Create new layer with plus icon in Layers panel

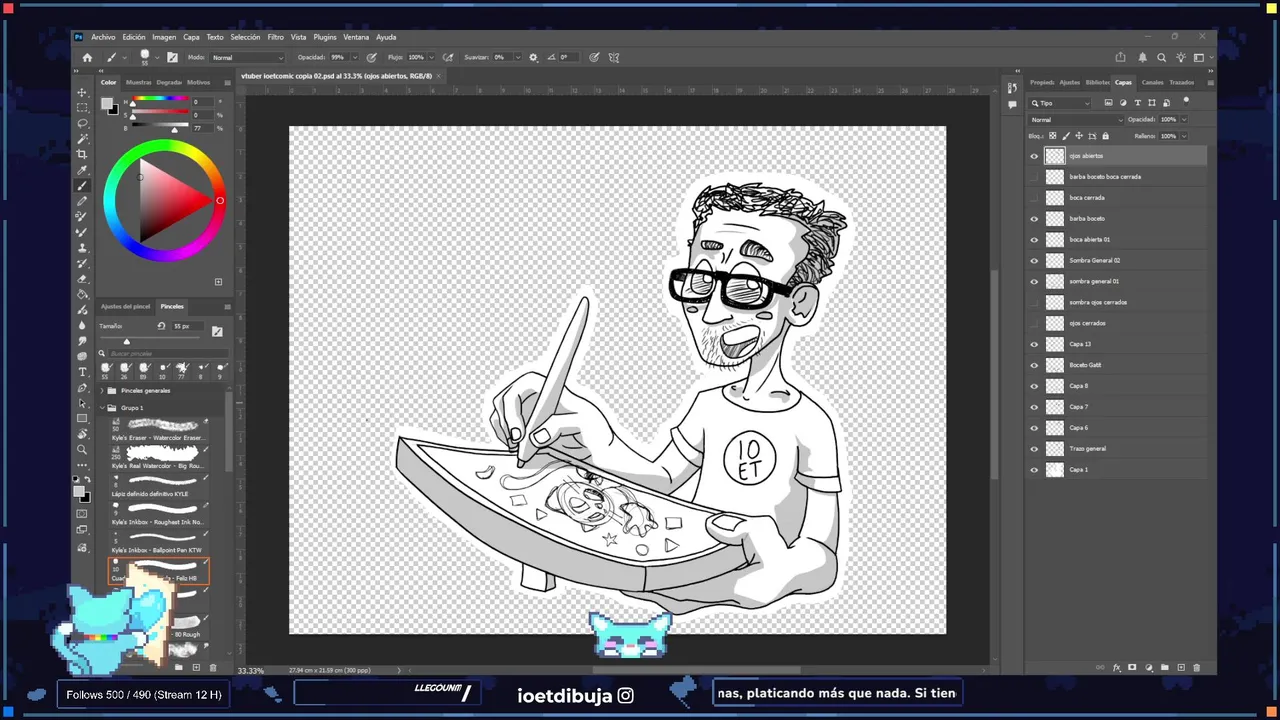tap(1181, 667)
